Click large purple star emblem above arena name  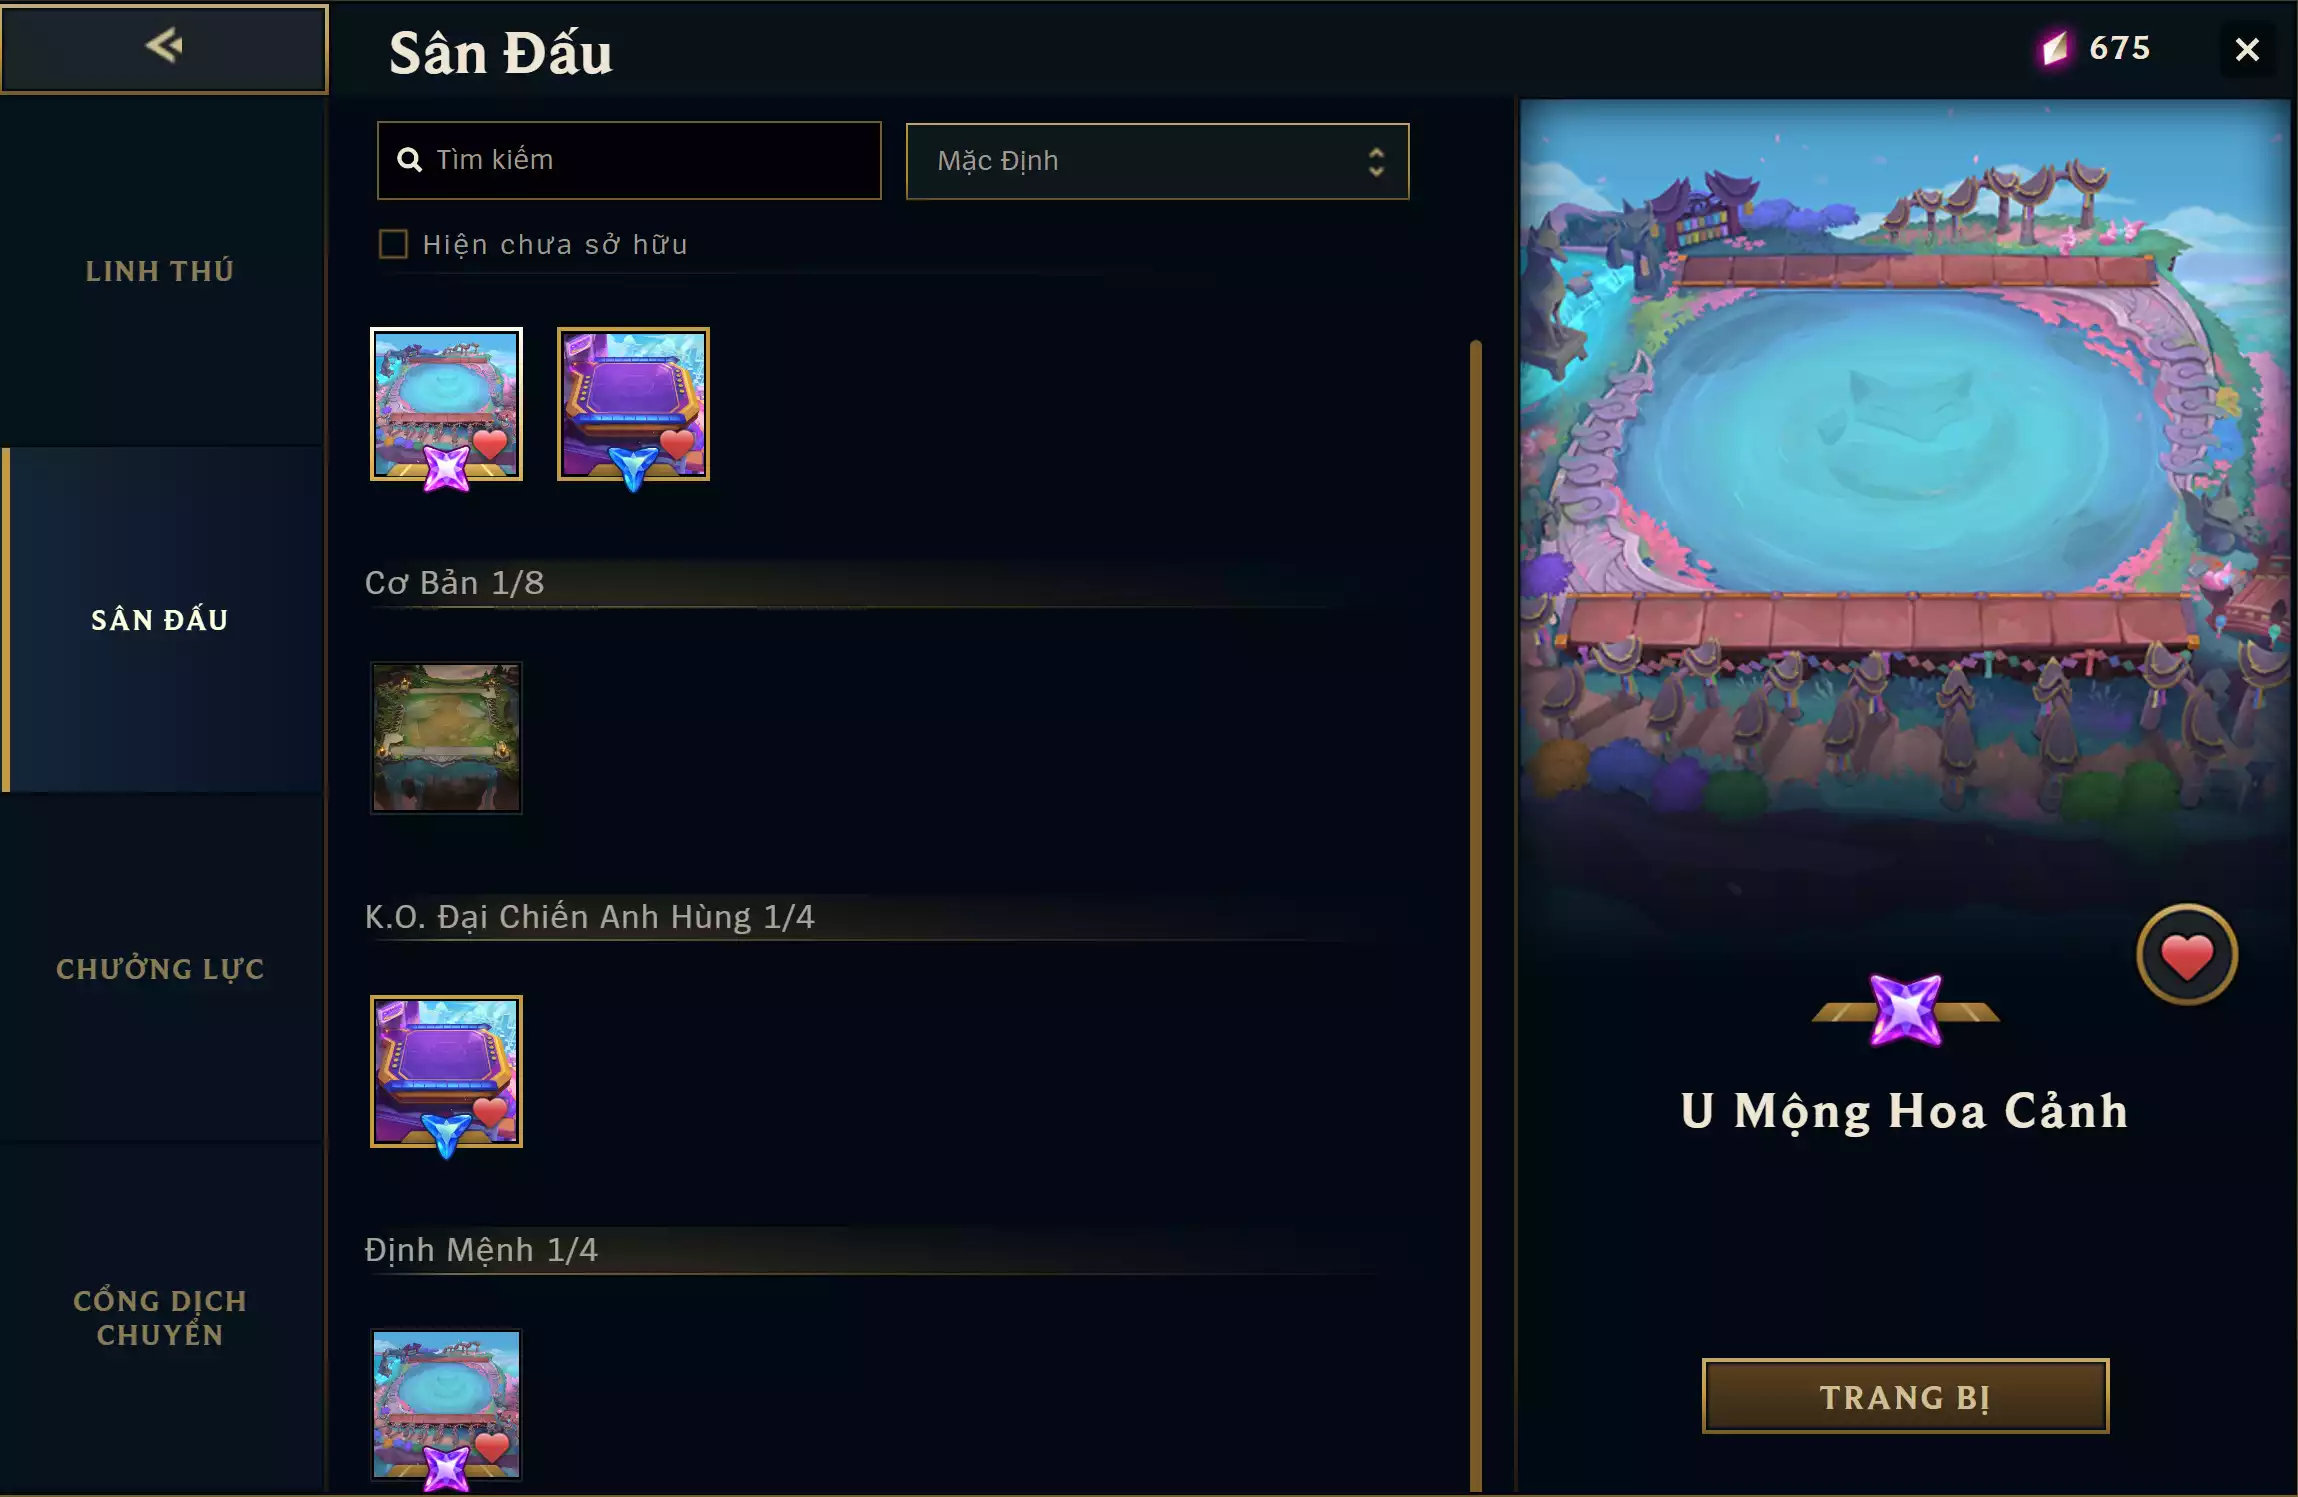click(x=1905, y=1010)
